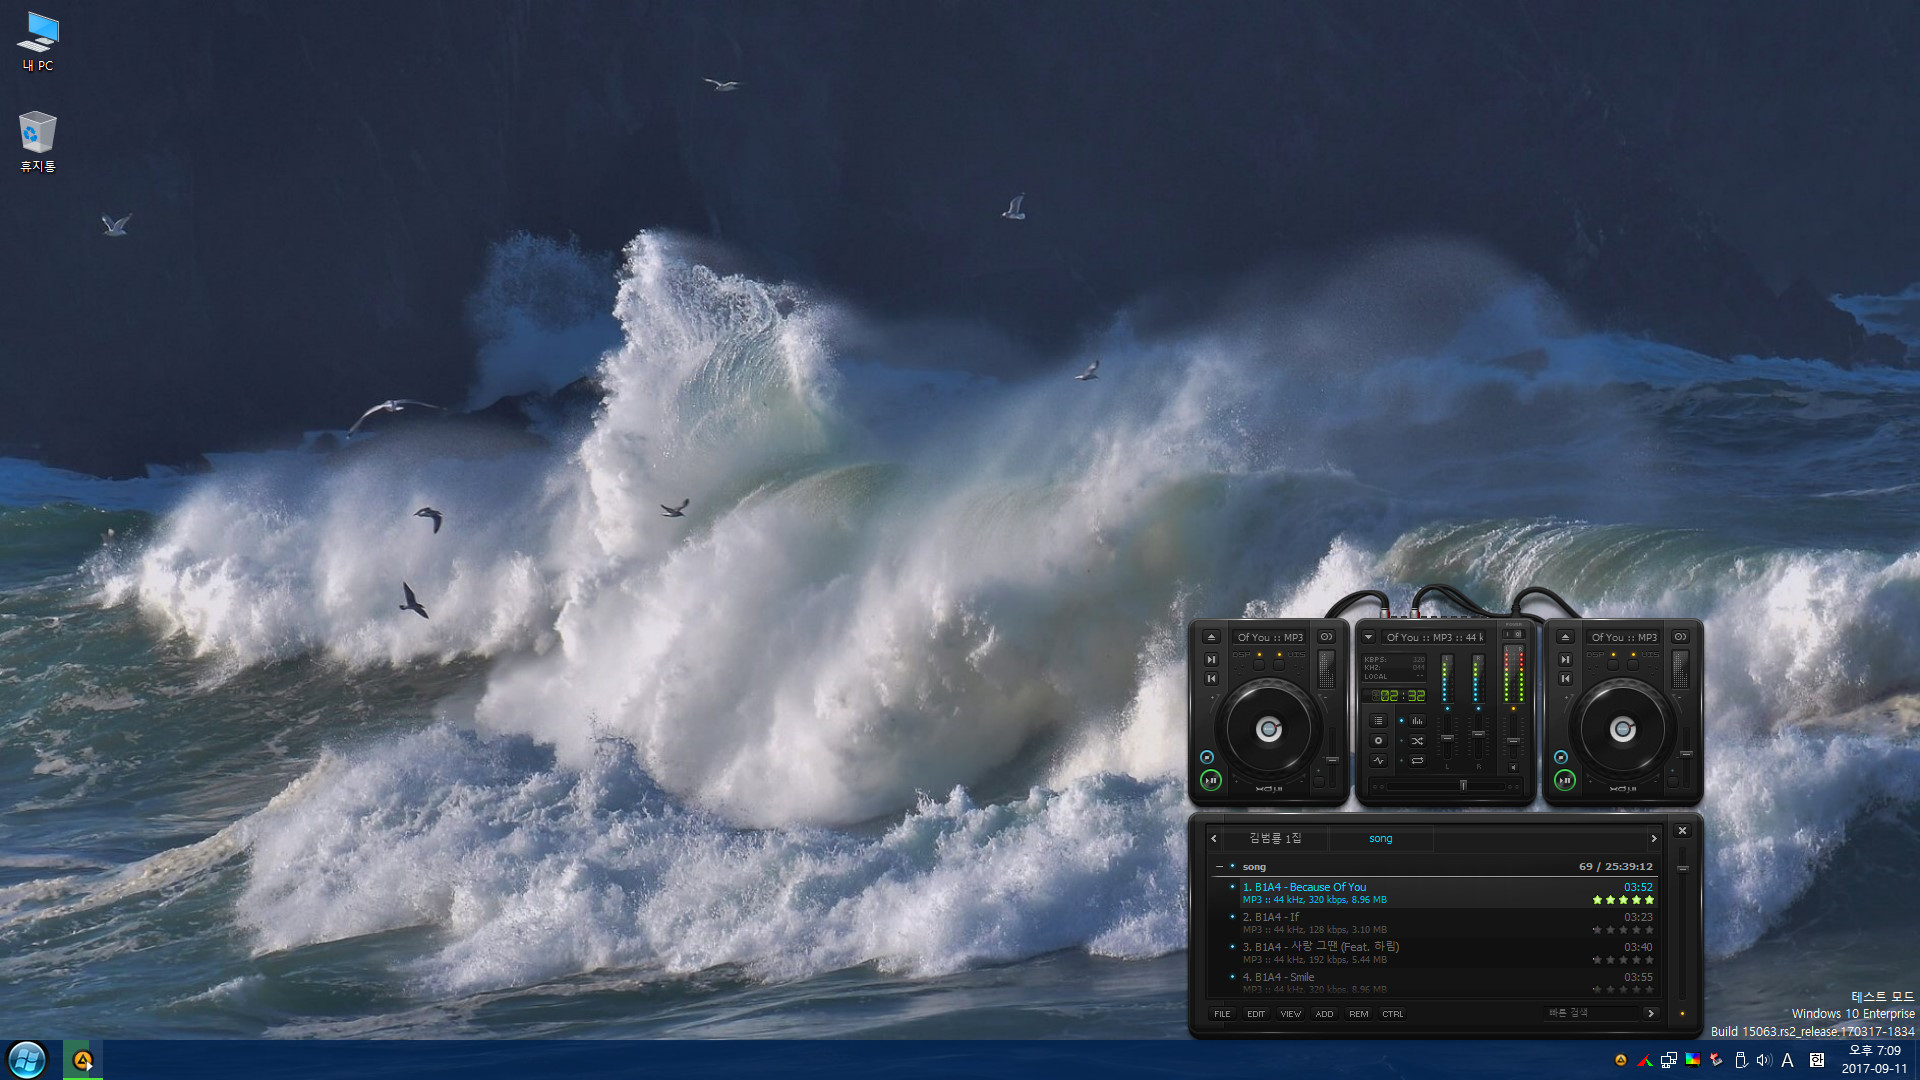This screenshot has height=1080, width=1920.
Task: Click the AIMP icon in the system tray
Action: click(1621, 1060)
